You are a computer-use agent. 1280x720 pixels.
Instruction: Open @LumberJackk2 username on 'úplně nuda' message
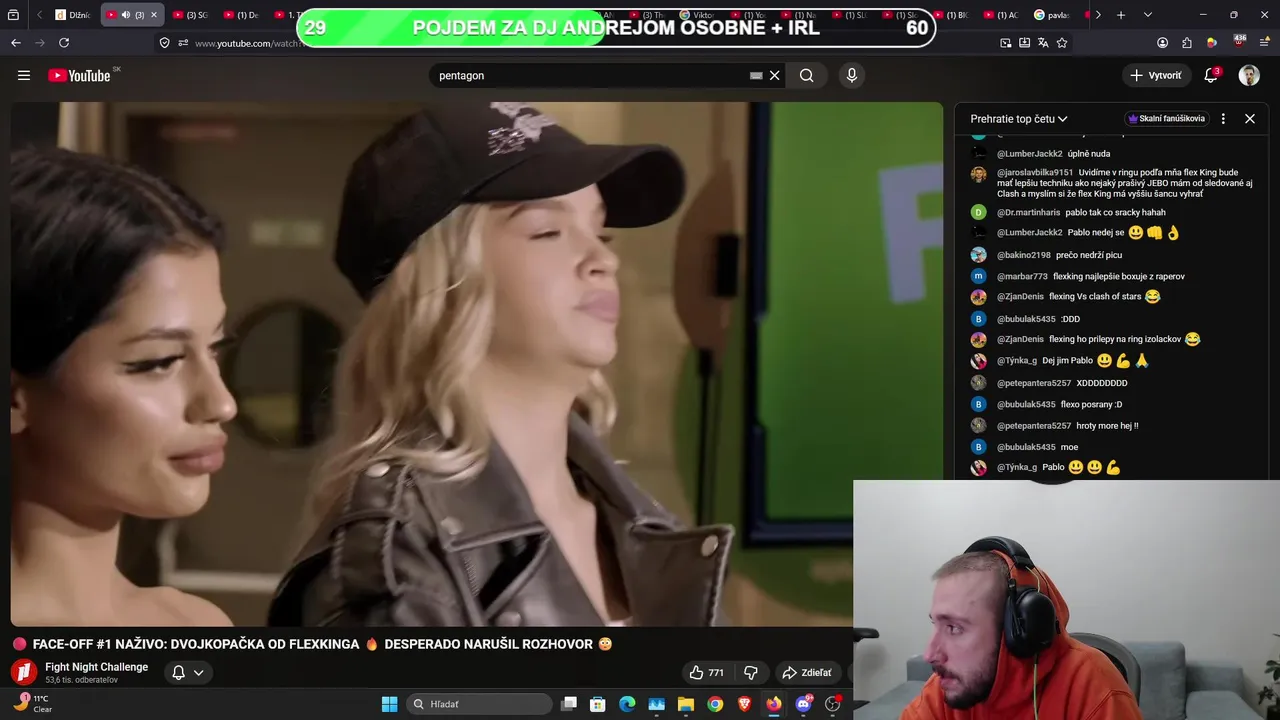(x=1029, y=154)
